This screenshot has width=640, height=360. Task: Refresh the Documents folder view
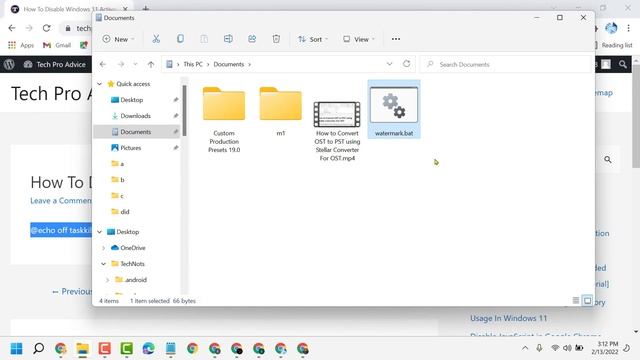[407, 64]
